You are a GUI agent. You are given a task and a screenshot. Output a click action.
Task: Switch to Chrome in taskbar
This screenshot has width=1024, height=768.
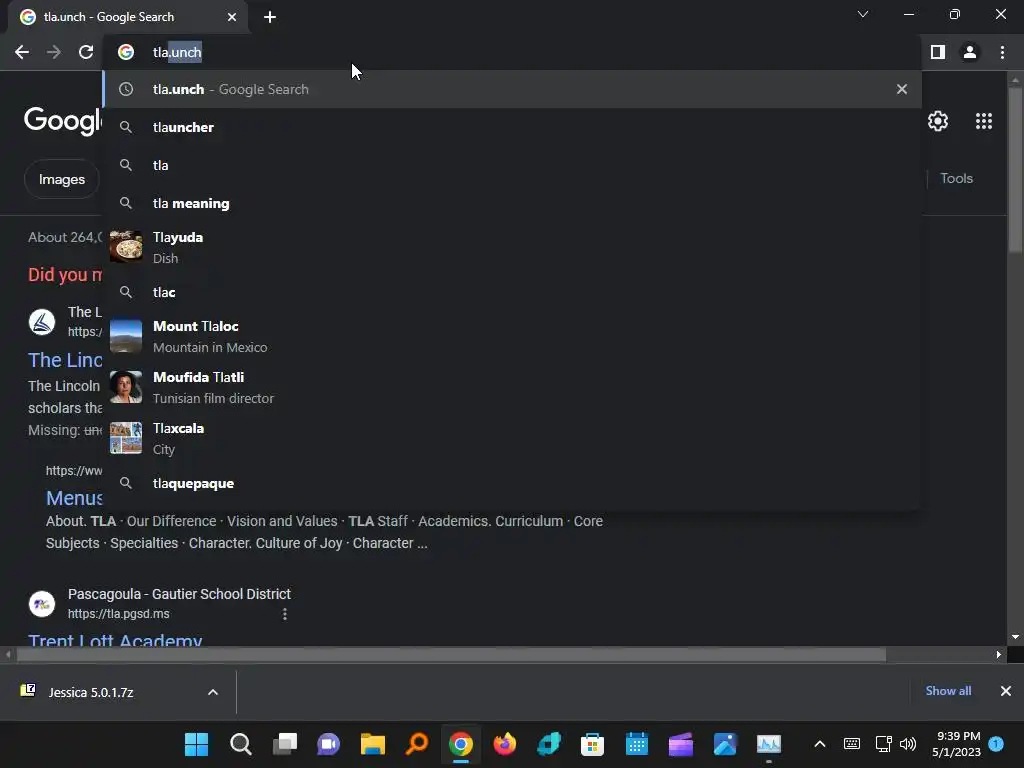pyautogui.click(x=461, y=744)
